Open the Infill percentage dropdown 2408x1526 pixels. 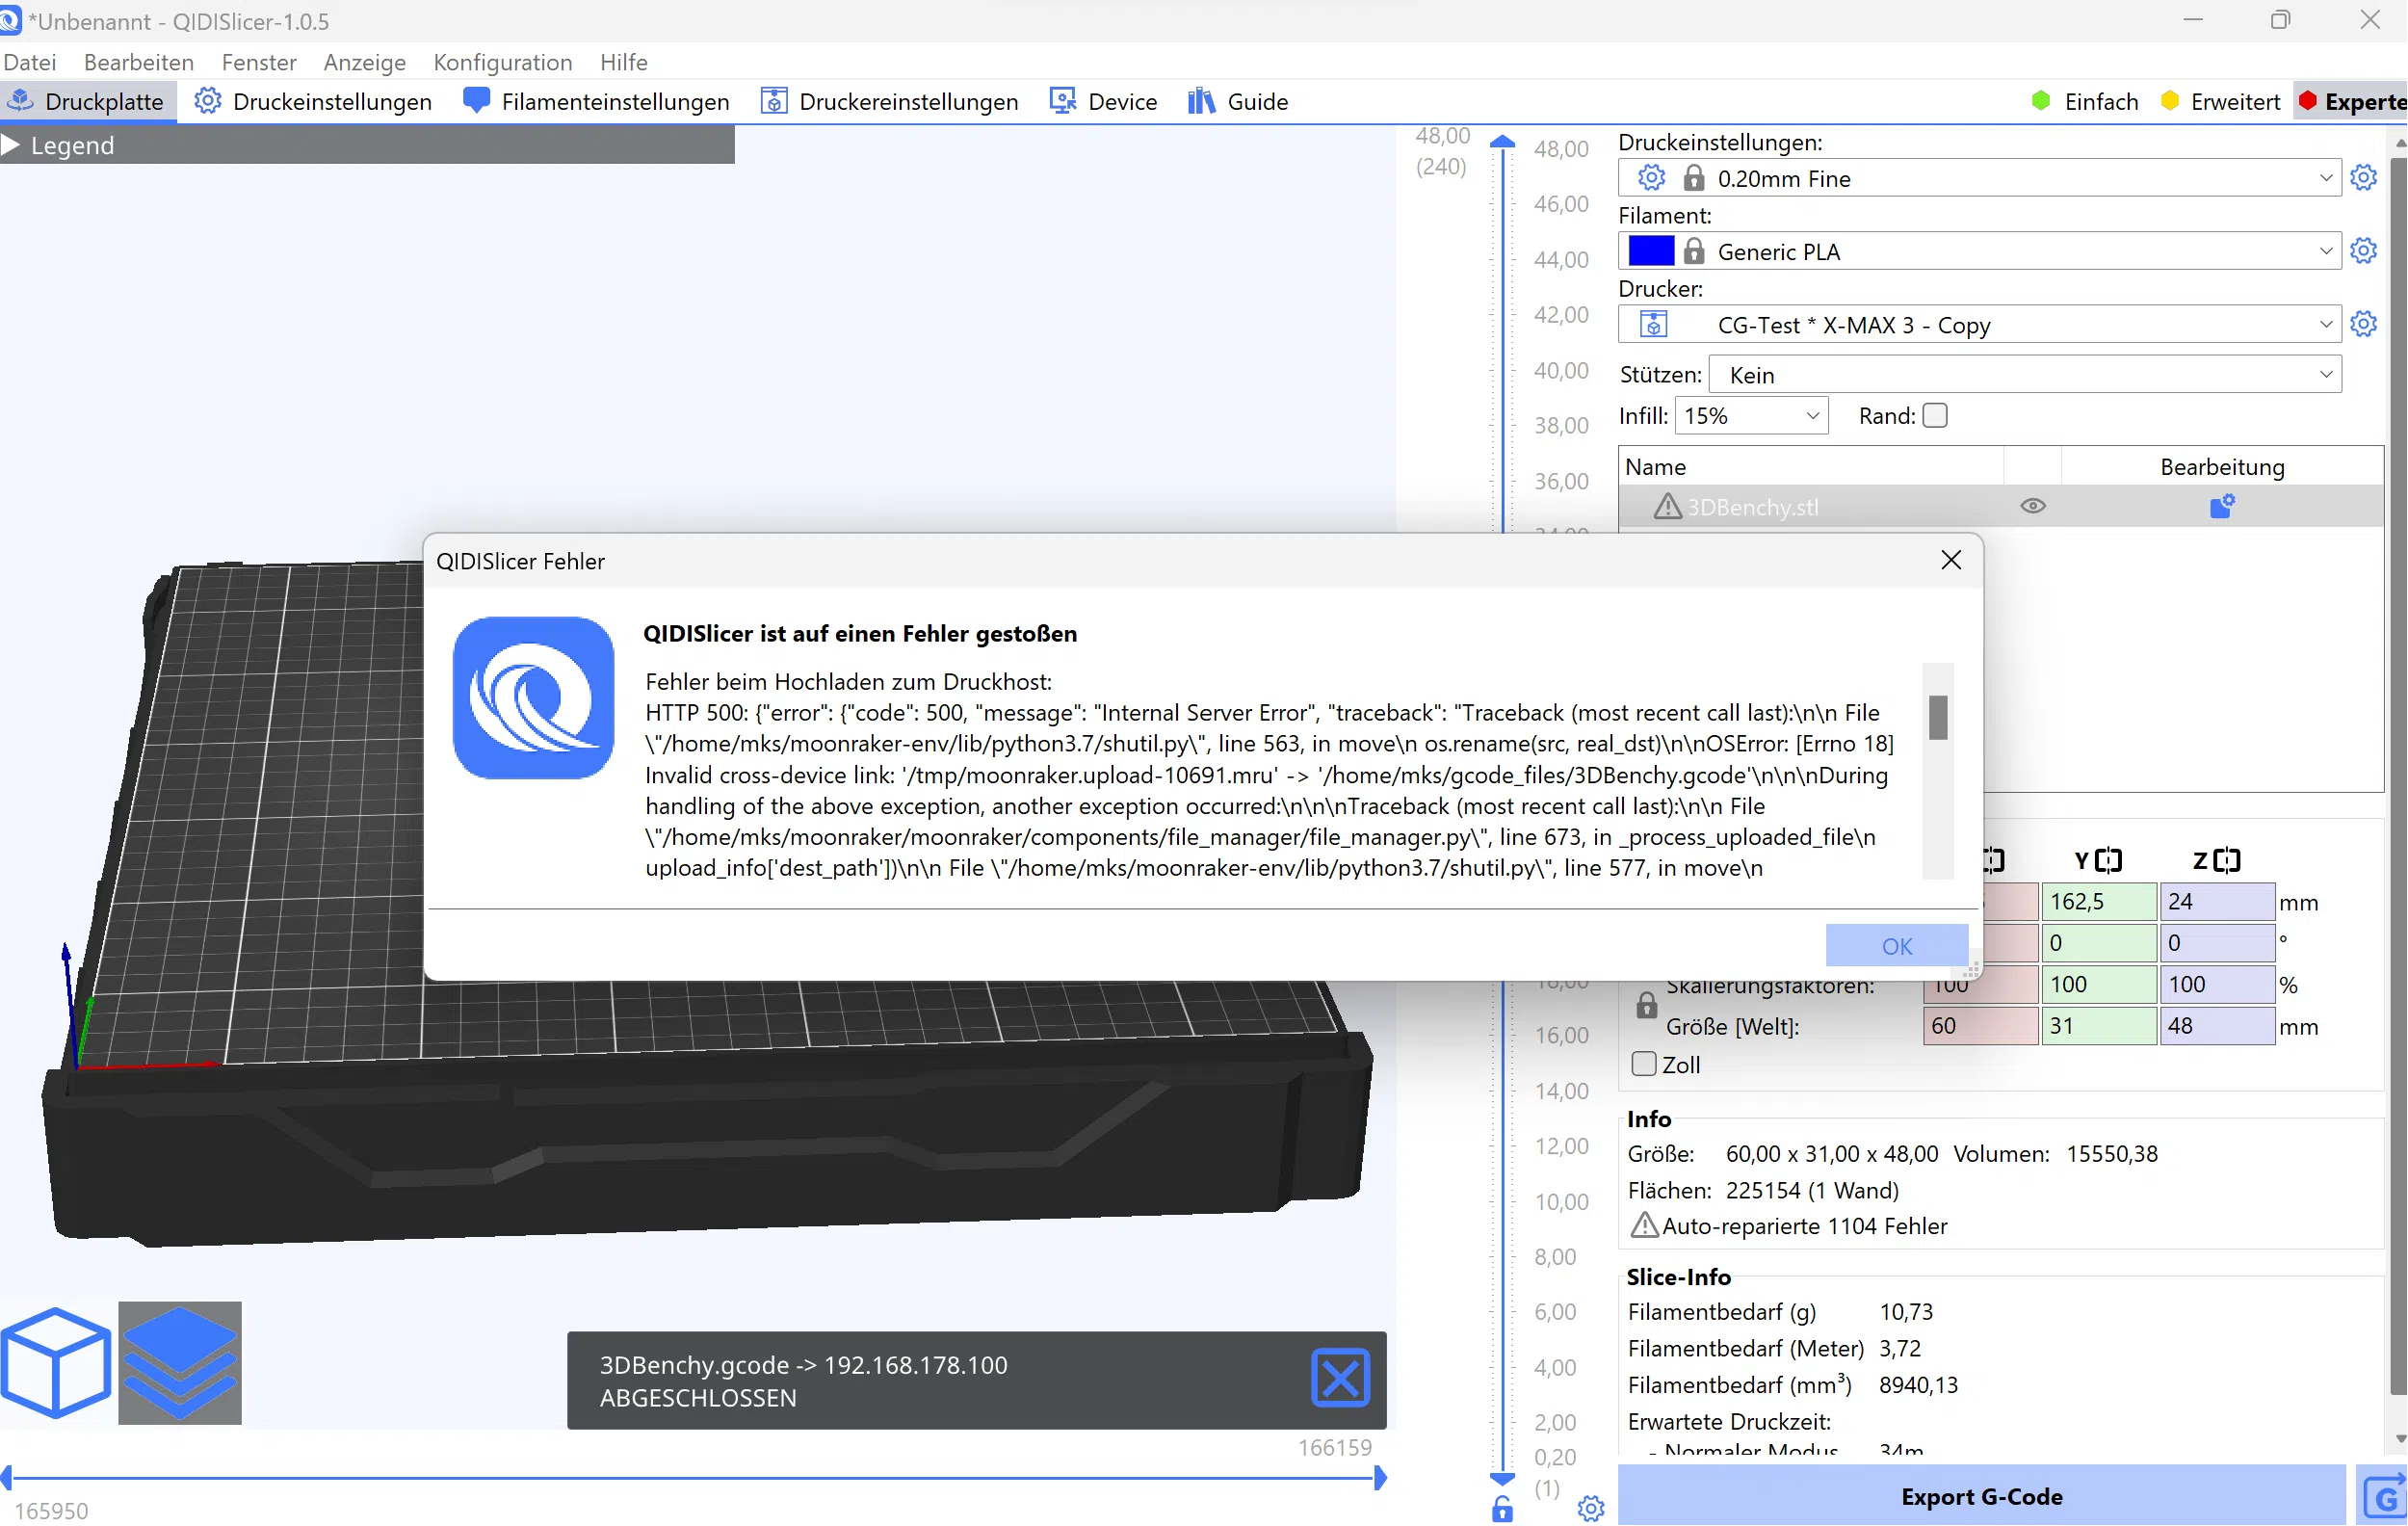click(x=1751, y=415)
